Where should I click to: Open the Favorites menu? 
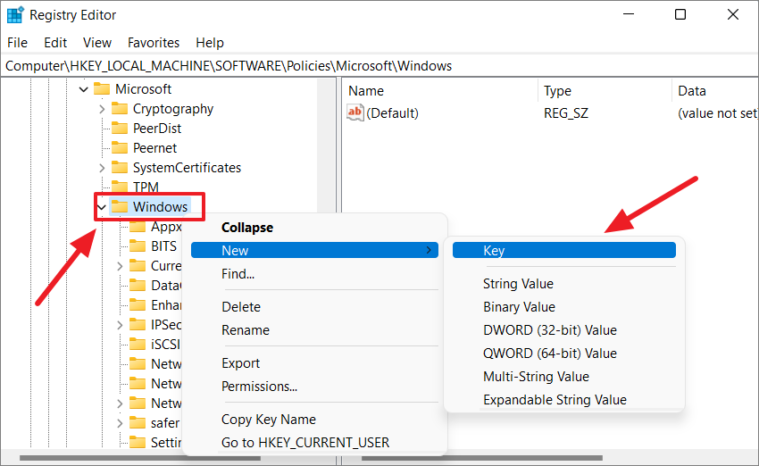[x=153, y=43]
